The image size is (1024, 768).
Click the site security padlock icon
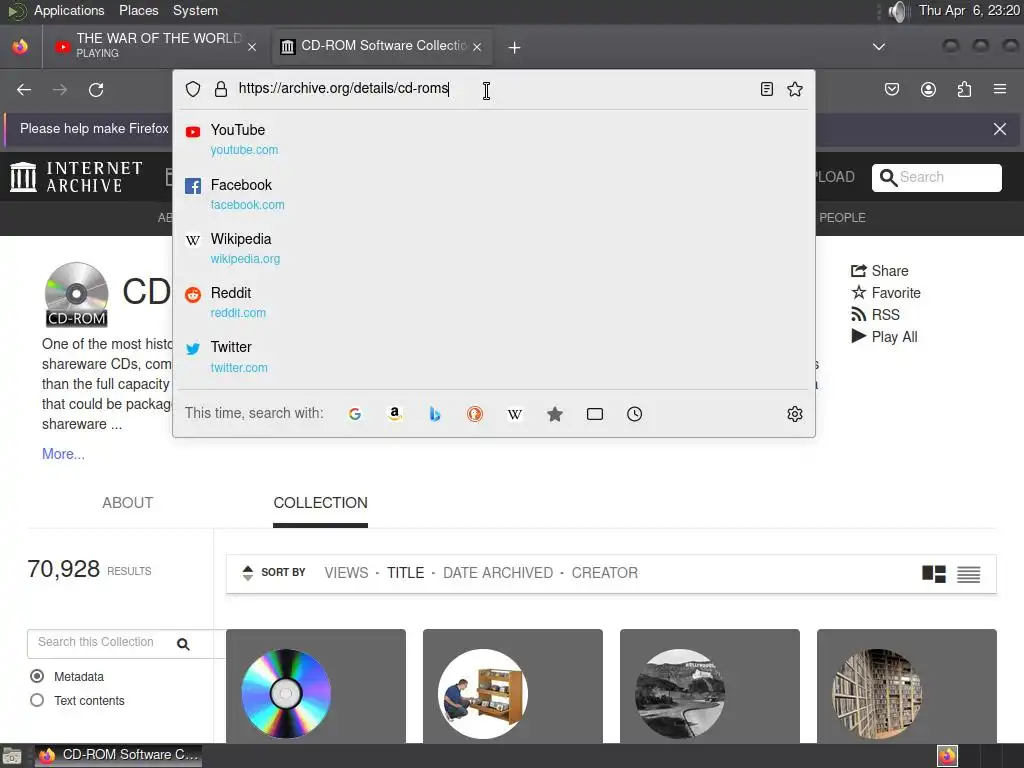point(221,89)
